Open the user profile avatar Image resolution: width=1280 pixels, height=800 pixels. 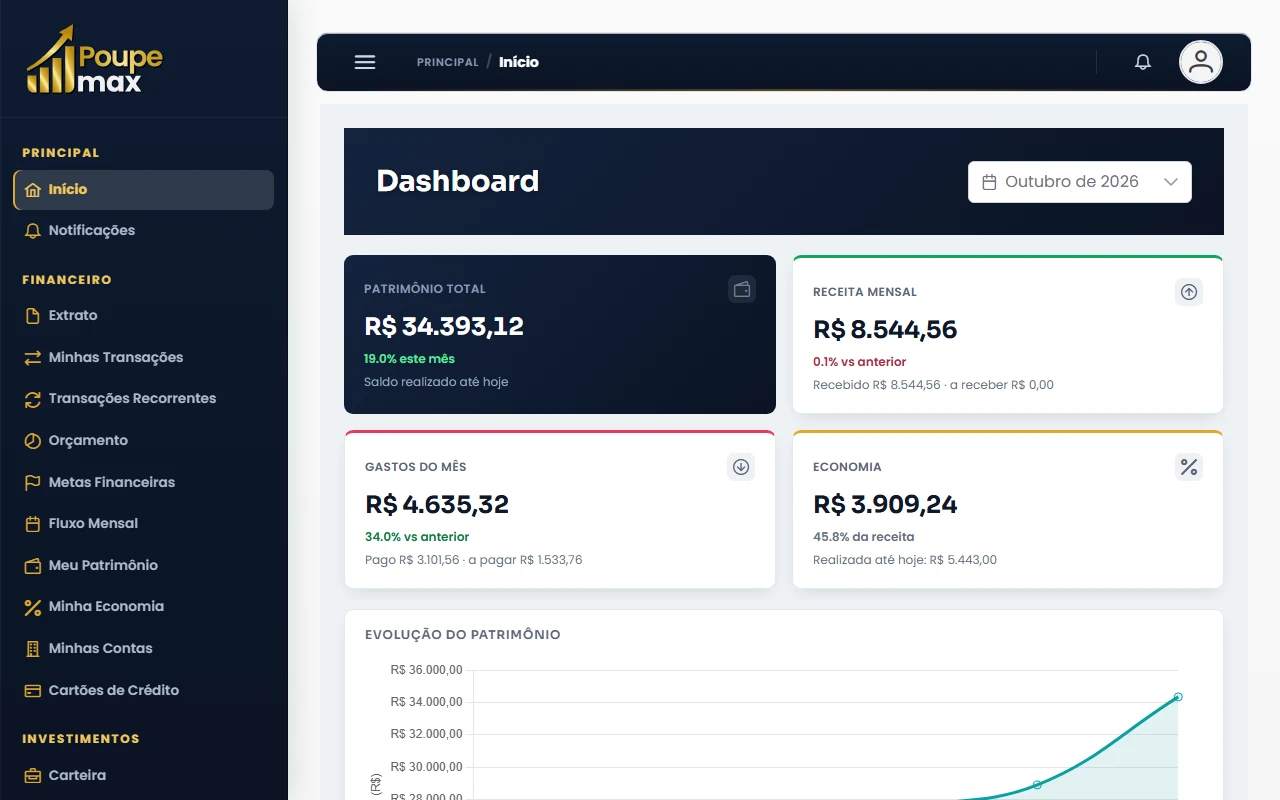tap(1201, 62)
